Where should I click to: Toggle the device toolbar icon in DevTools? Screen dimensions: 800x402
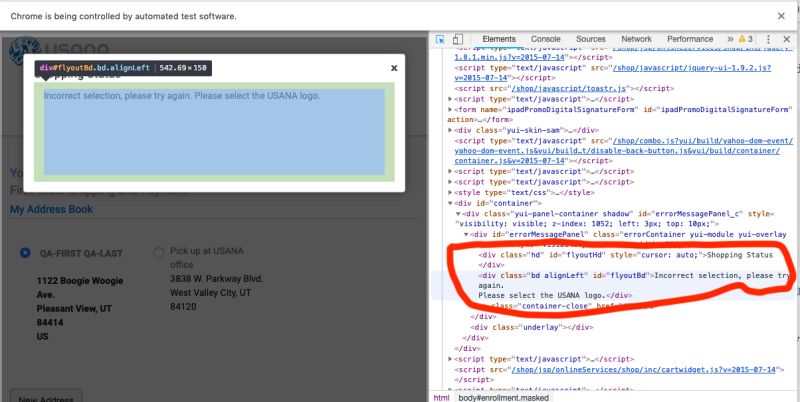coord(458,39)
